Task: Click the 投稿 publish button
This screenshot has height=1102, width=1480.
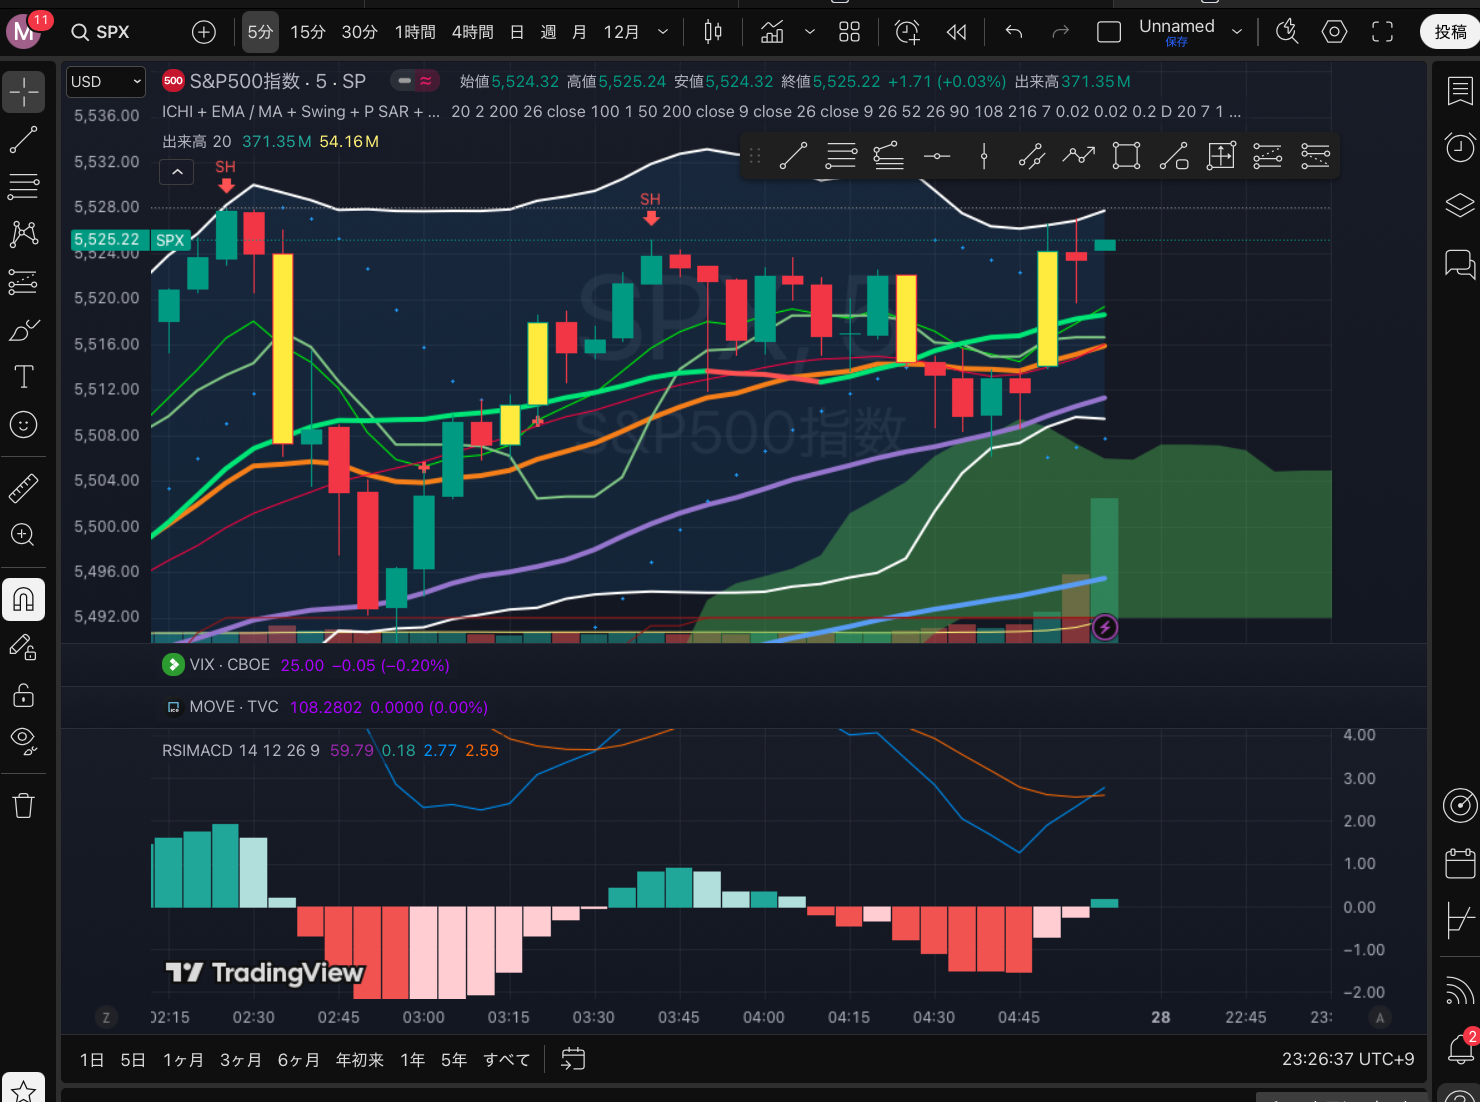Action: pos(1450,32)
